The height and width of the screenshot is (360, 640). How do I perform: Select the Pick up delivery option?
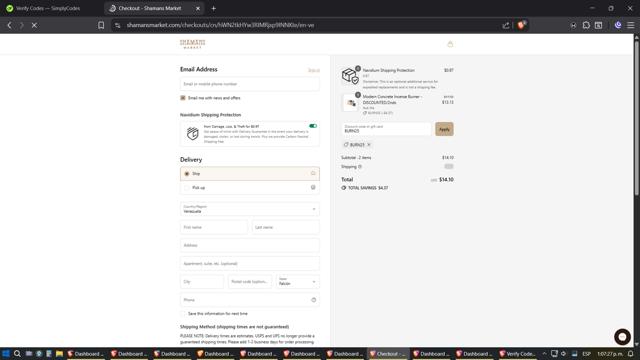point(250,187)
